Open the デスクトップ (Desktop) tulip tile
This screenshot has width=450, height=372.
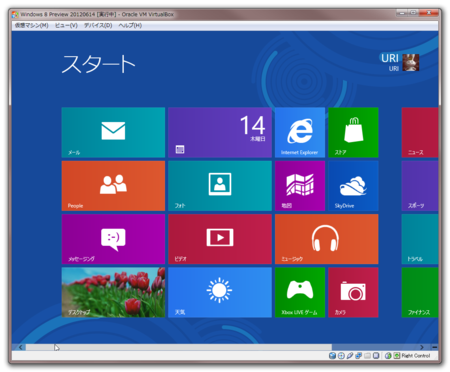[113, 292]
